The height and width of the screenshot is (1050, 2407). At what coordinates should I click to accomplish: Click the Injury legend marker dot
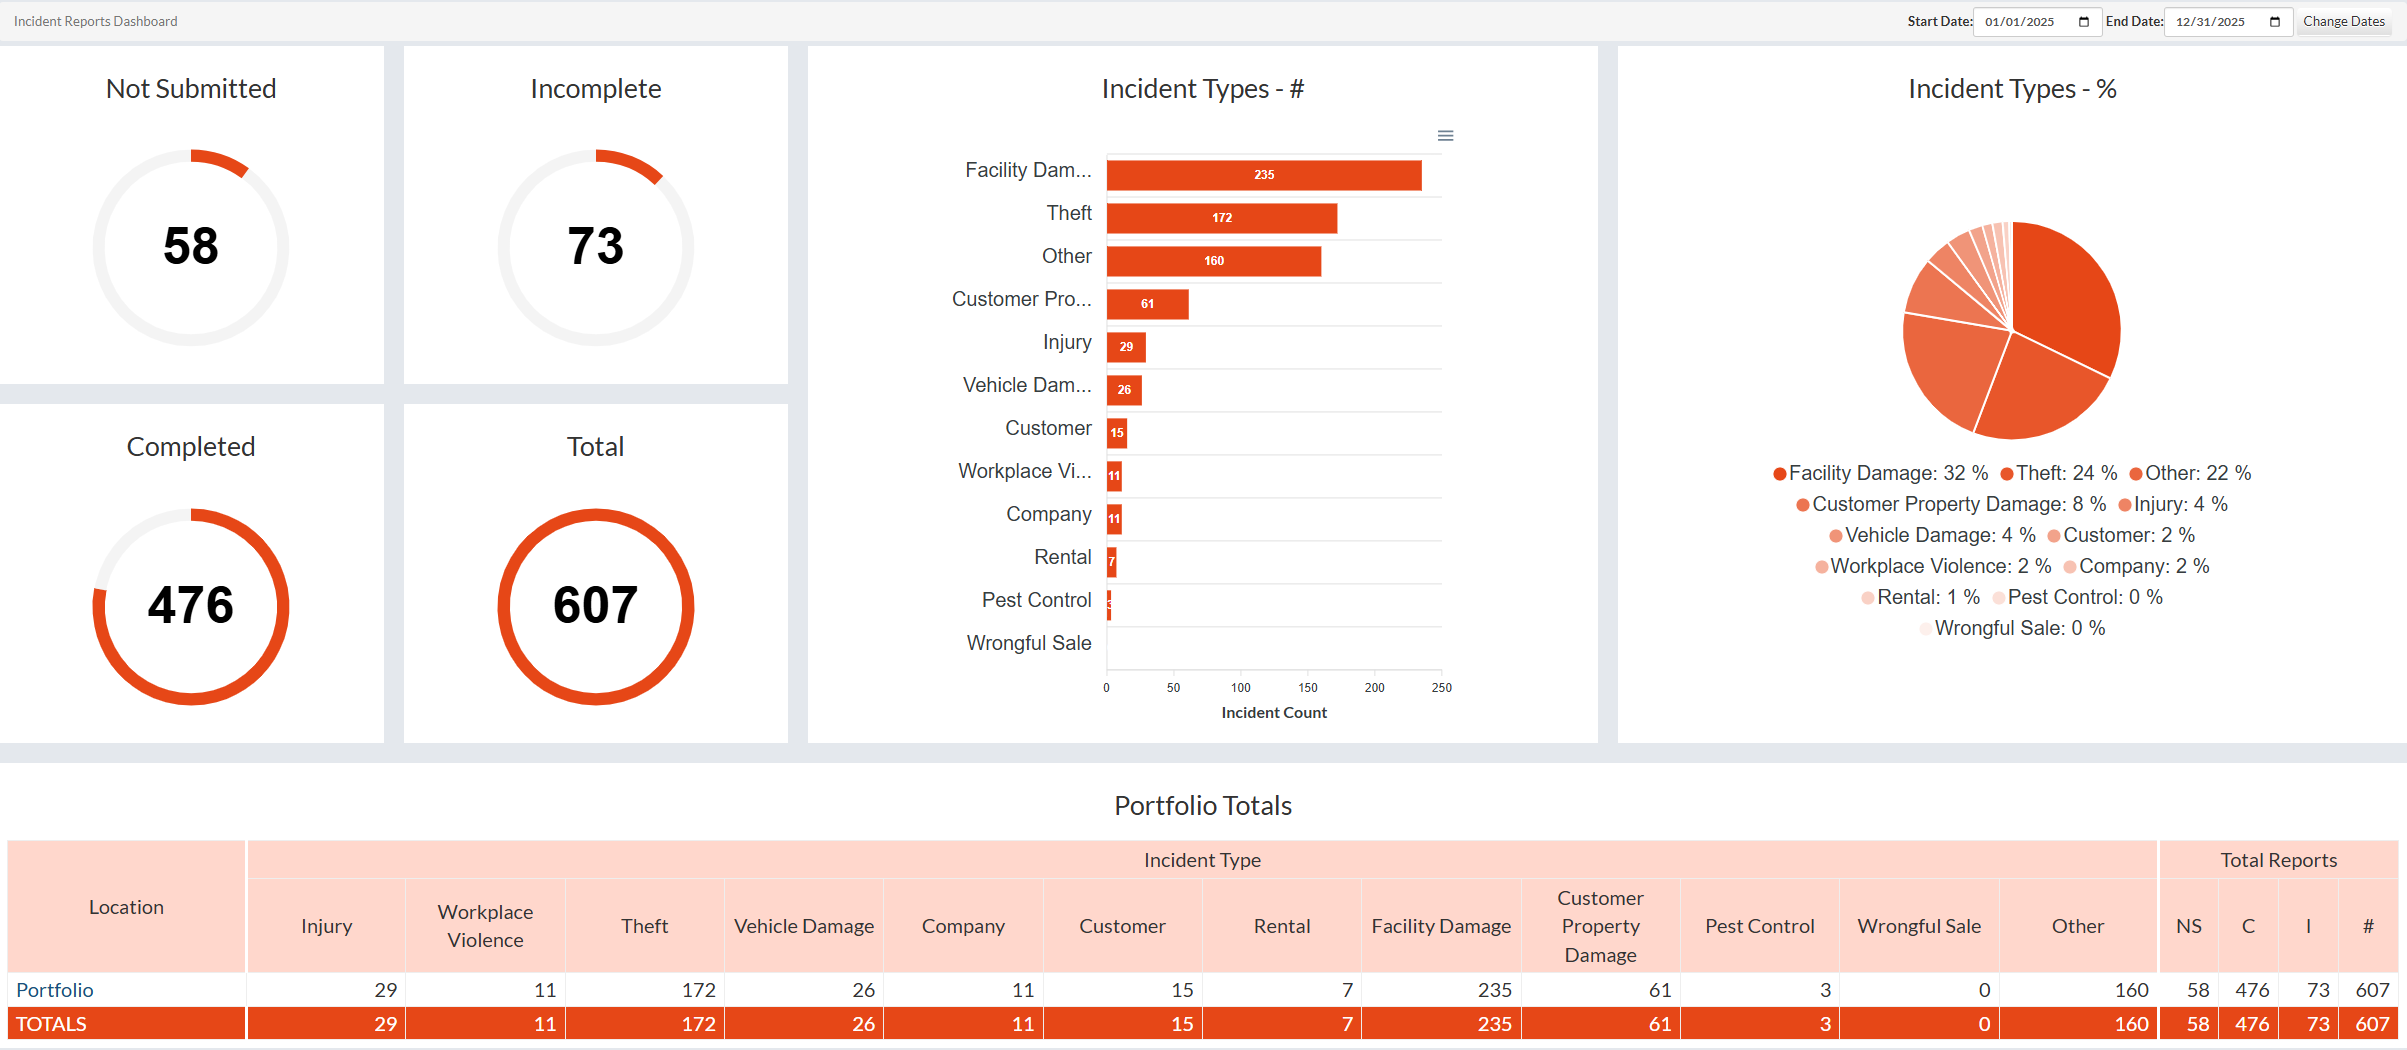tap(2125, 505)
